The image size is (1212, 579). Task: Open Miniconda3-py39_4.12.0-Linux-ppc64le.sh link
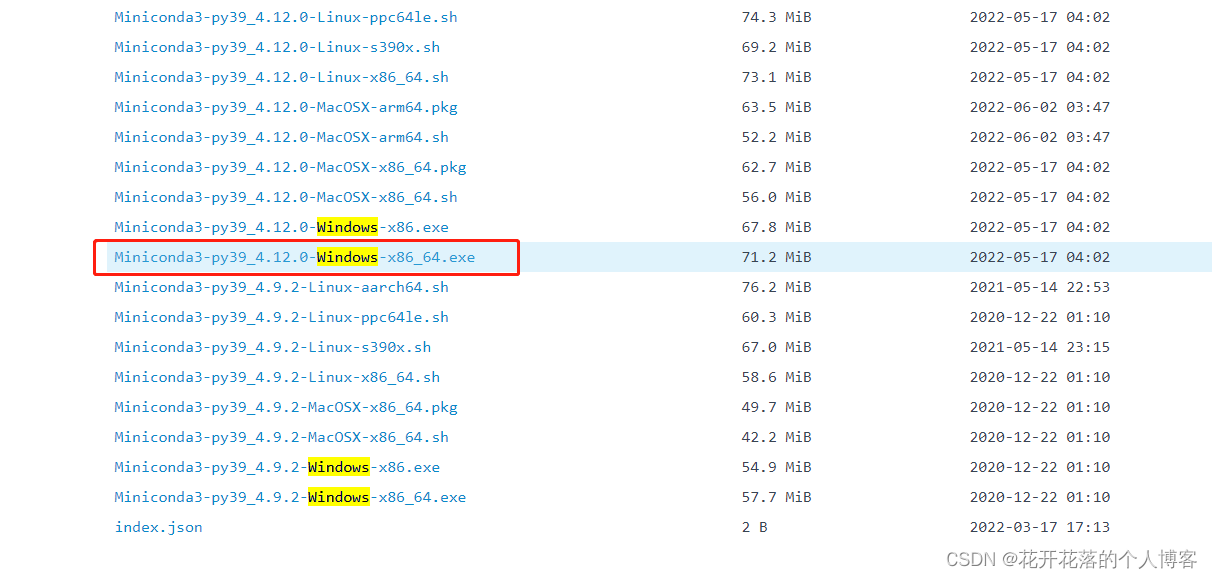coord(286,17)
